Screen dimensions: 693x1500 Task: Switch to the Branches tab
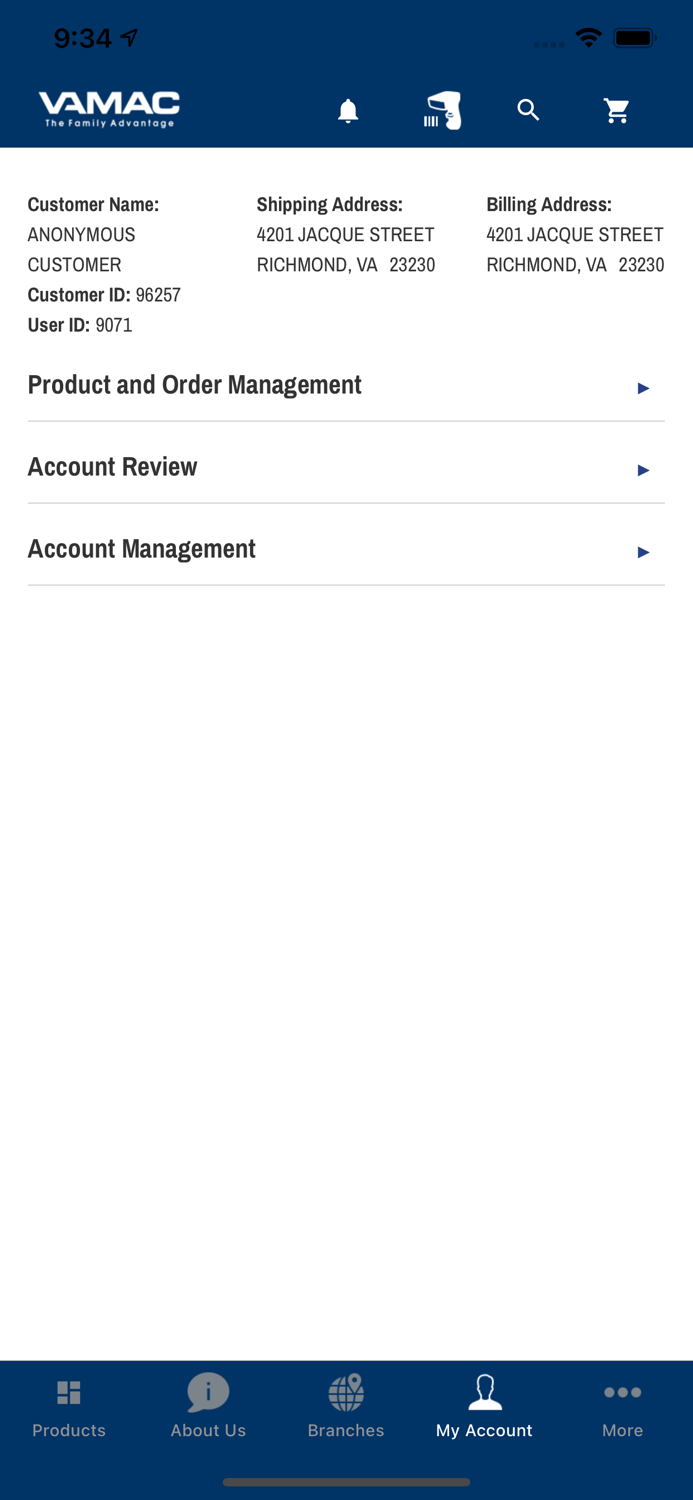pos(346,1408)
